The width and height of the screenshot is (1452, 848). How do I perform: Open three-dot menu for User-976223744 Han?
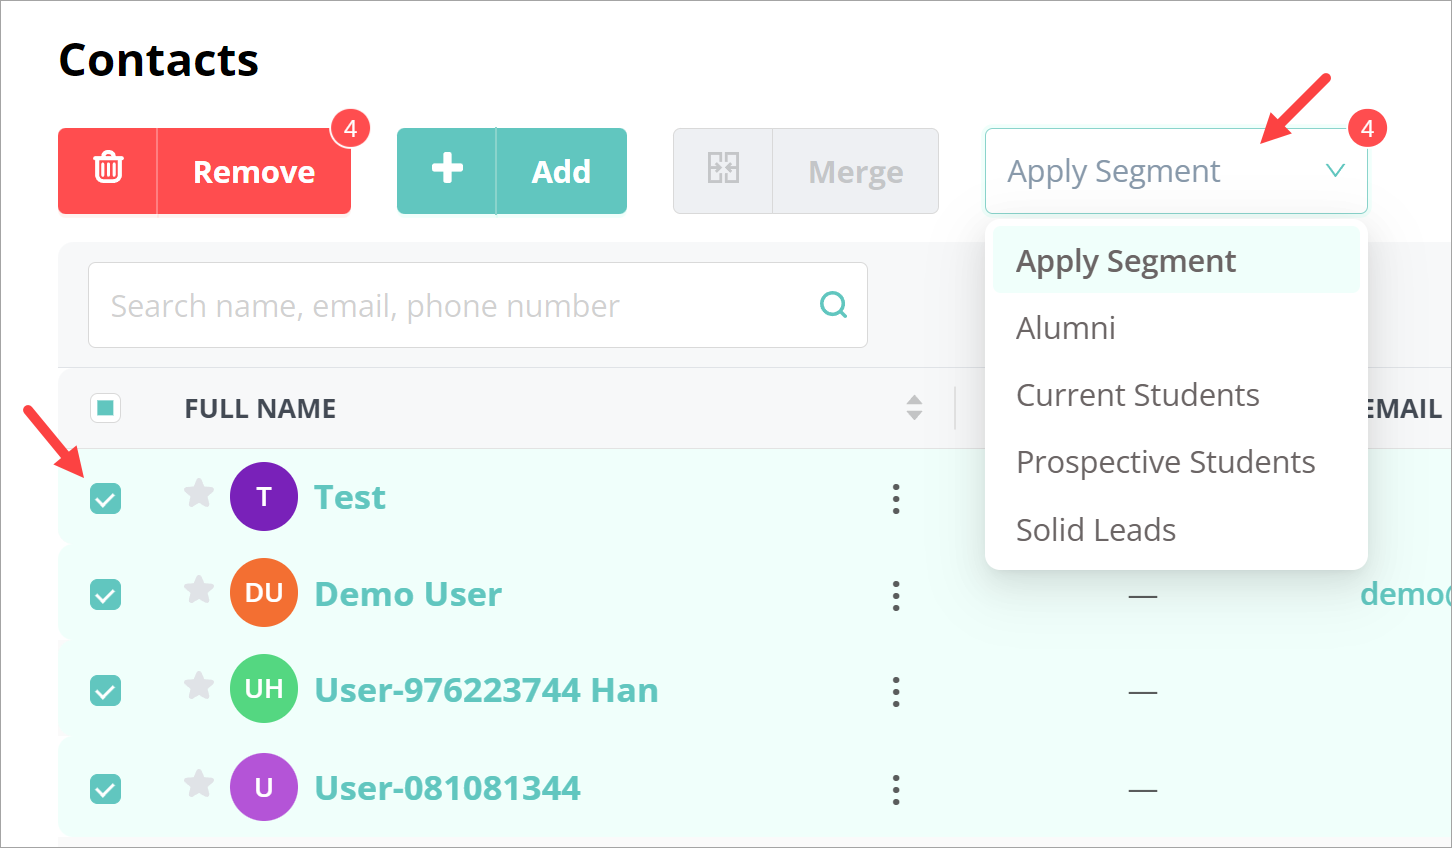tap(896, 691)
